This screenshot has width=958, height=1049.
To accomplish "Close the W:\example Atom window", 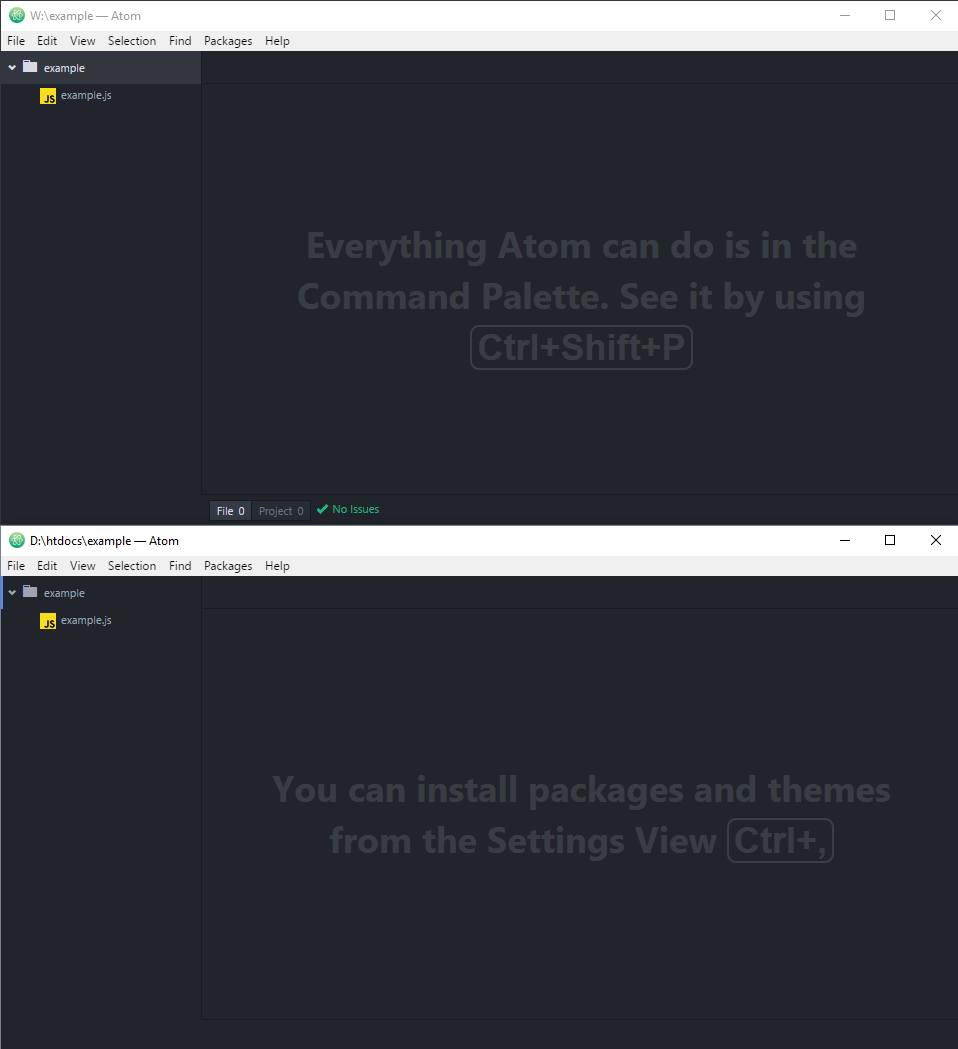I will point(935,15).
